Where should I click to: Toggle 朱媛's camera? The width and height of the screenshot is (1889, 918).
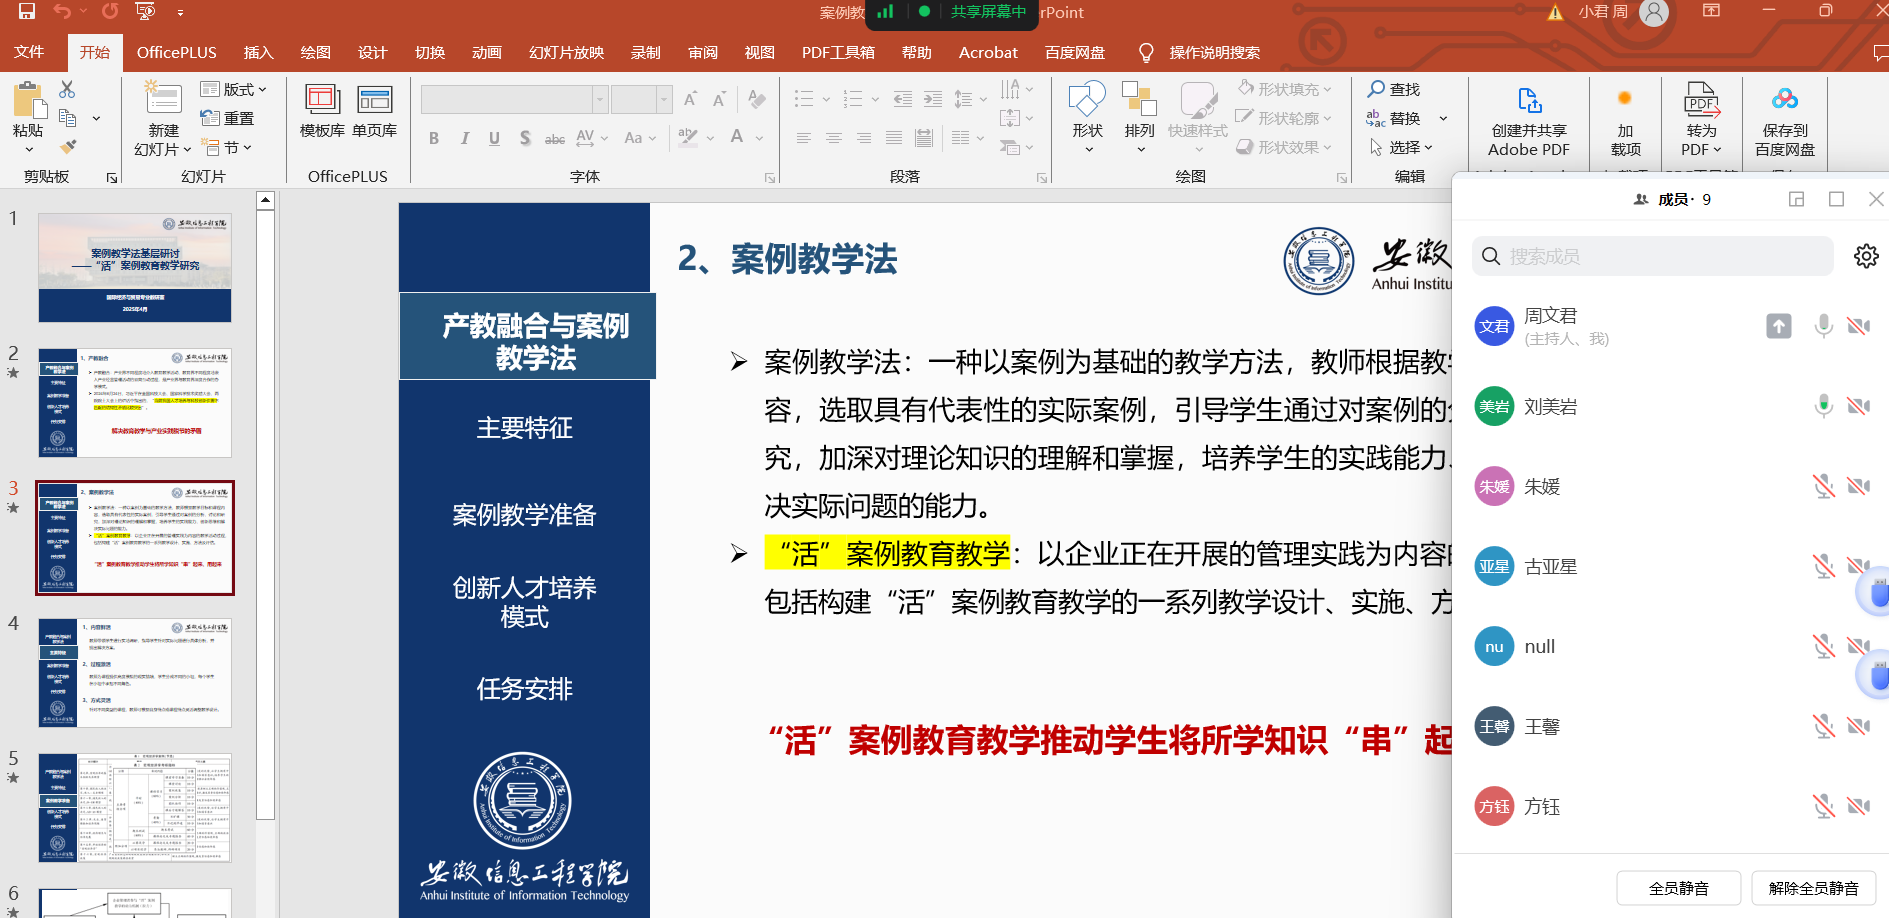(1859, 486)
